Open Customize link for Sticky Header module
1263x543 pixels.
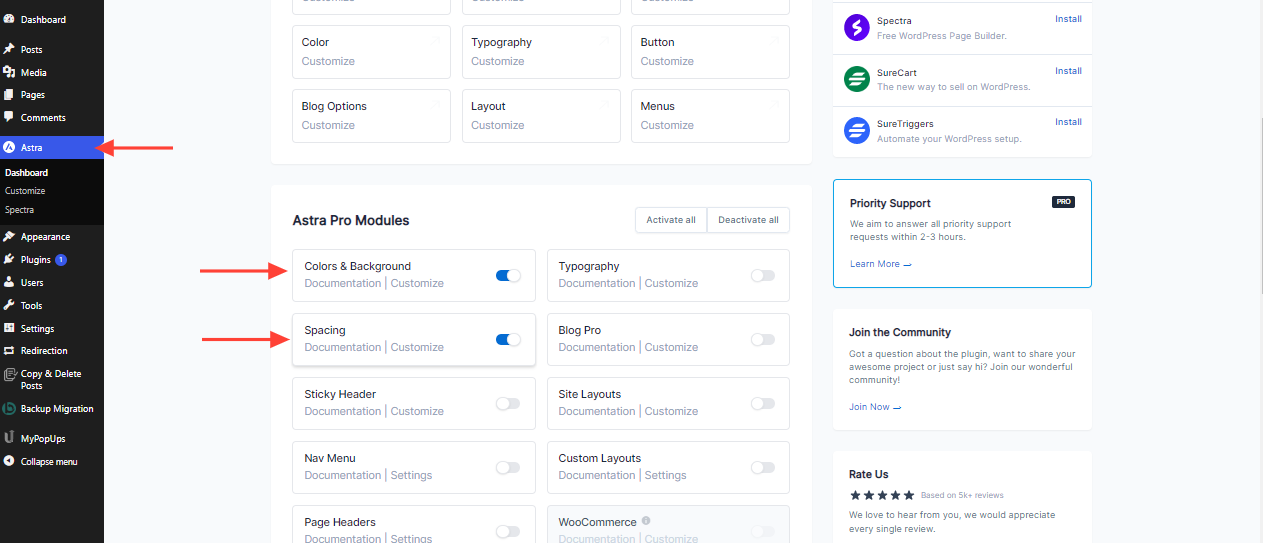[x=417, y=411]
